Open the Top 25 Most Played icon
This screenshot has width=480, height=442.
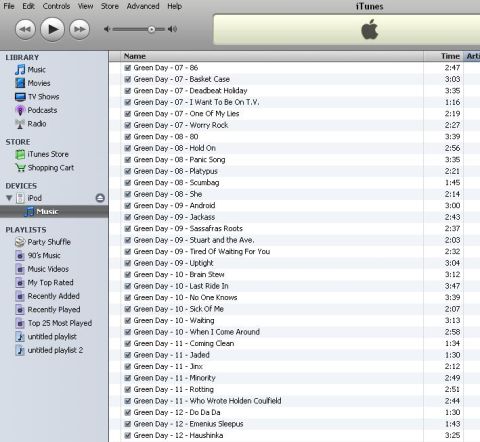tap(20, 323)
